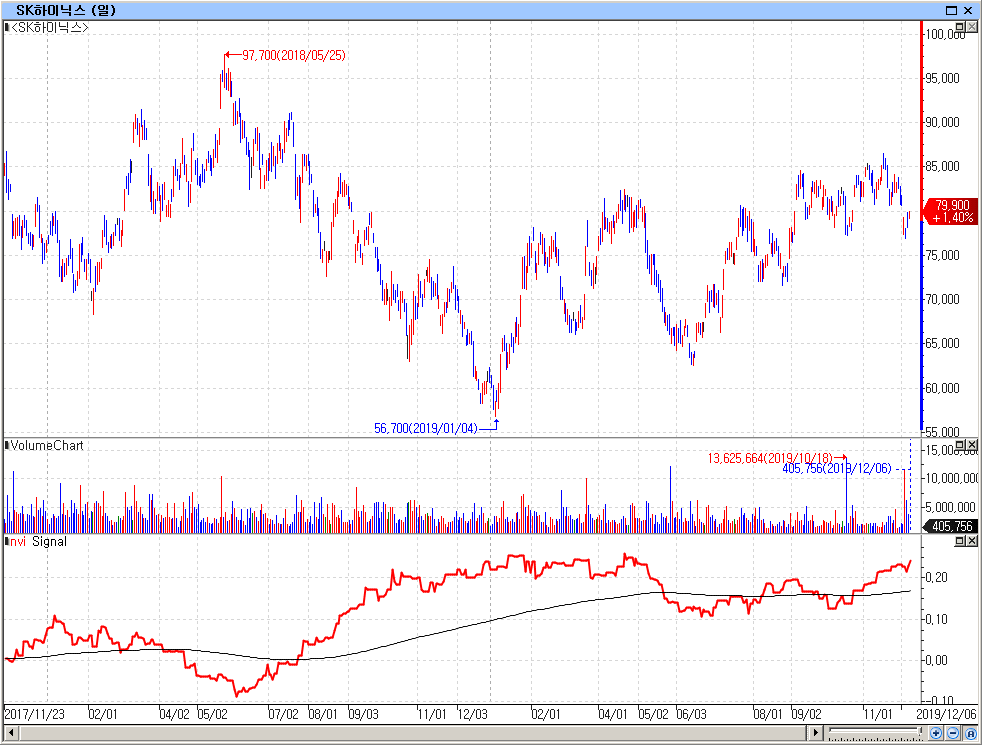
Task: Click the 85,000 price axis label
Action: click(x=943, y=166)
